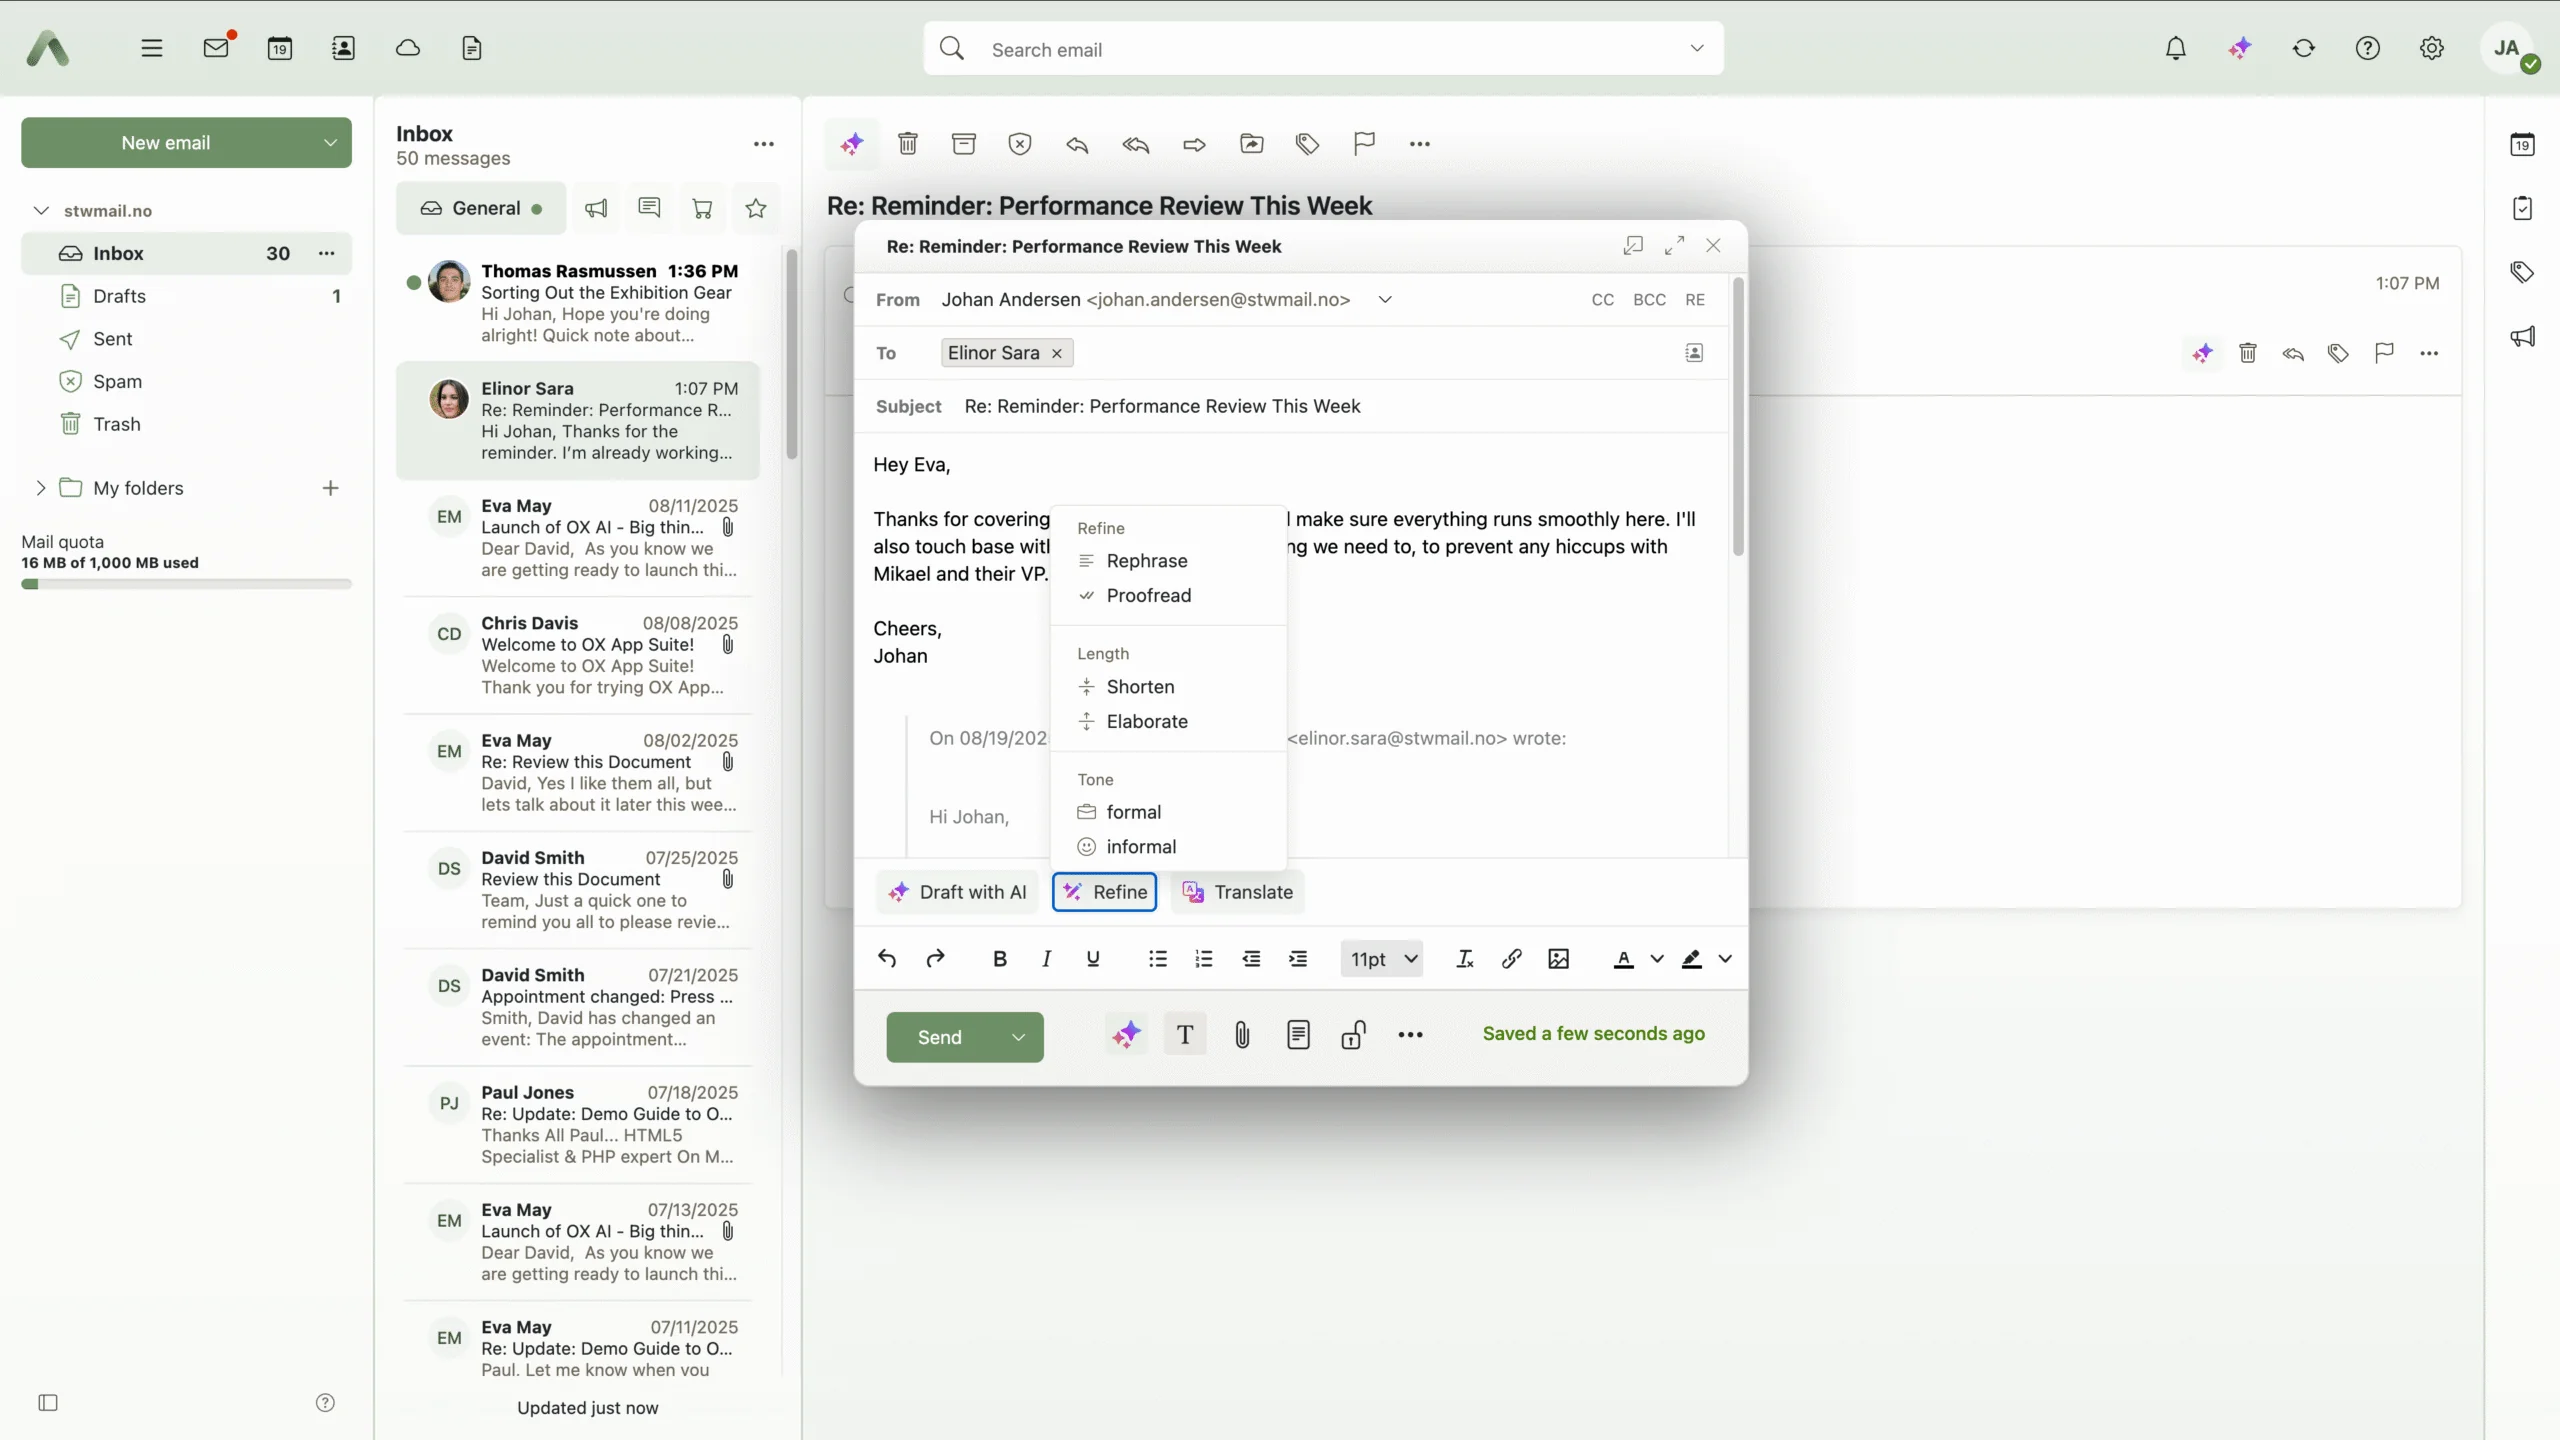Click the notifications bell icon

pos(2175,48)
